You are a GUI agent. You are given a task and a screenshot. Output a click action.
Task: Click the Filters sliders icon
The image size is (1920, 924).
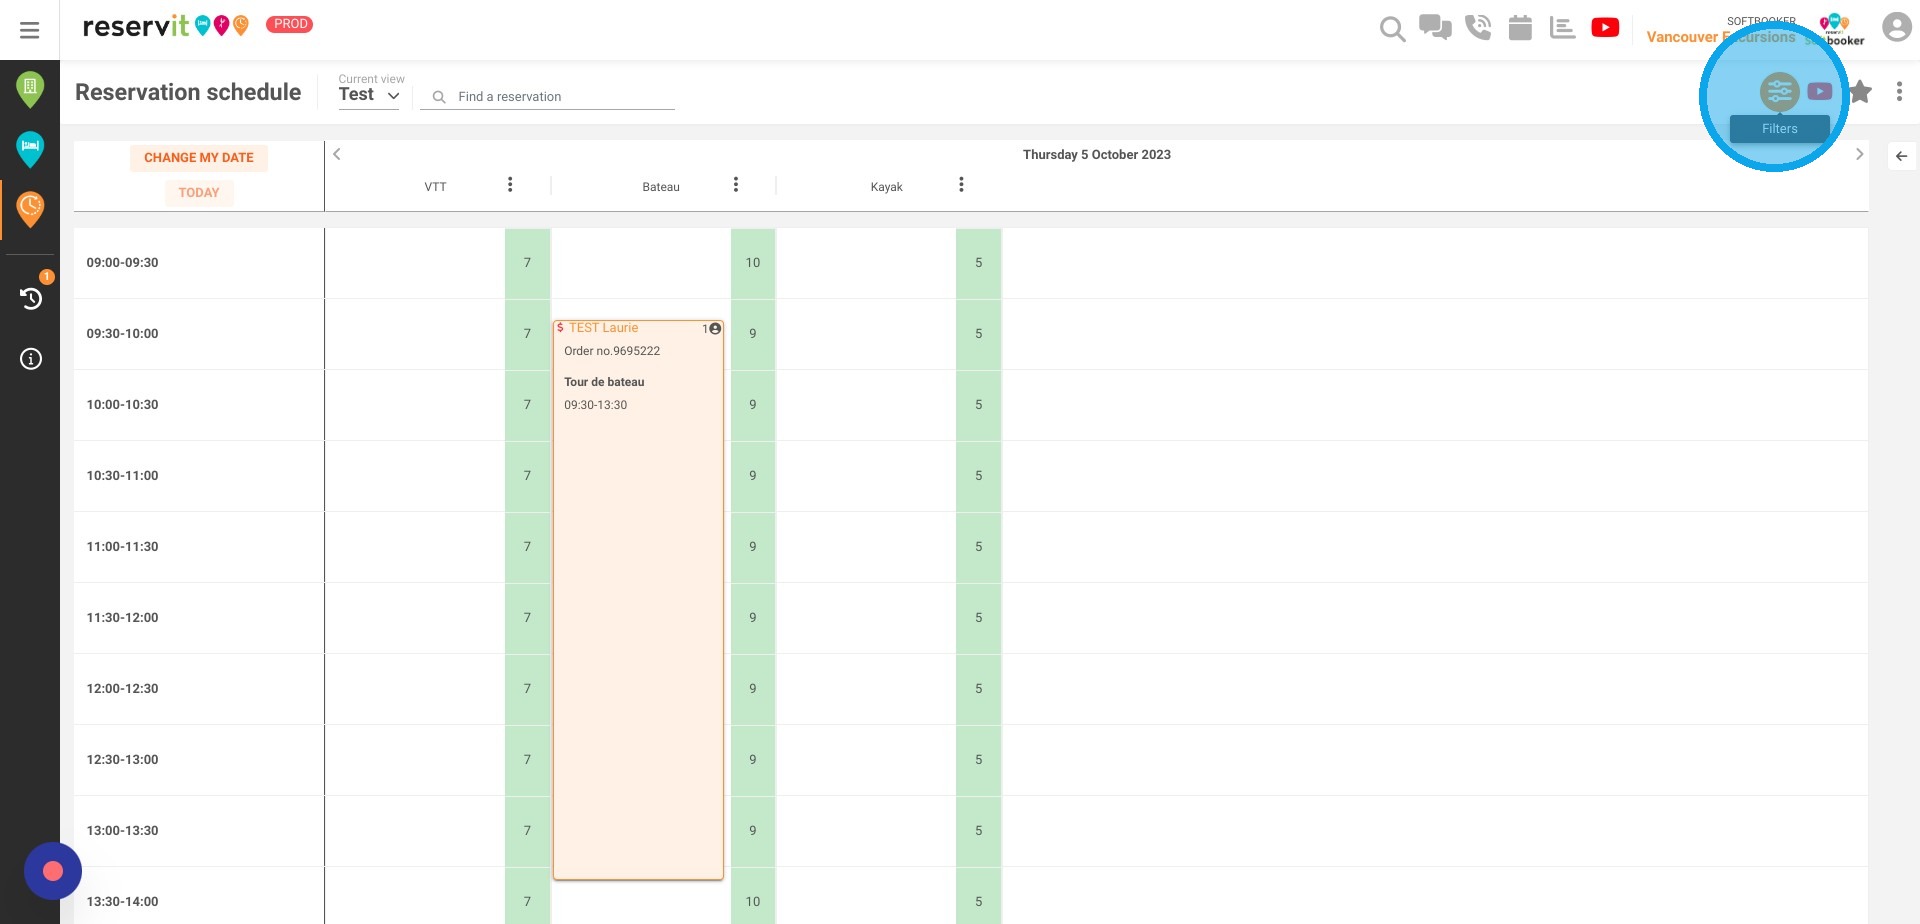click(1780, 92)
